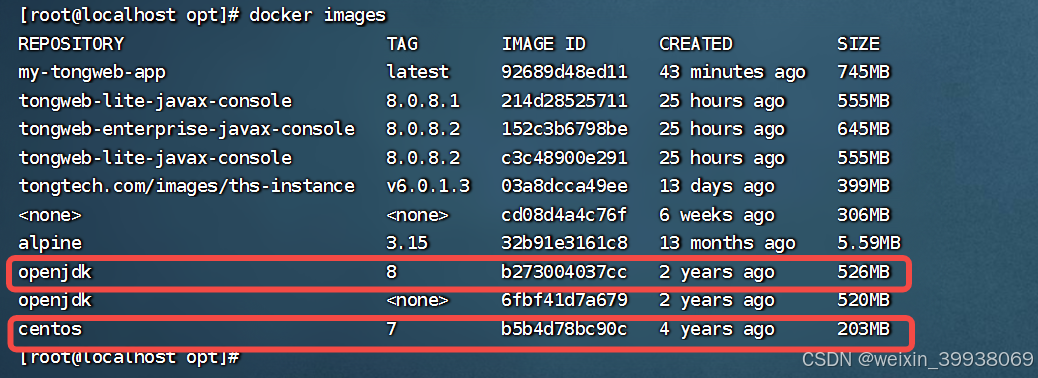
Task: Select the SIZE column header
Action: coord(859,44)
